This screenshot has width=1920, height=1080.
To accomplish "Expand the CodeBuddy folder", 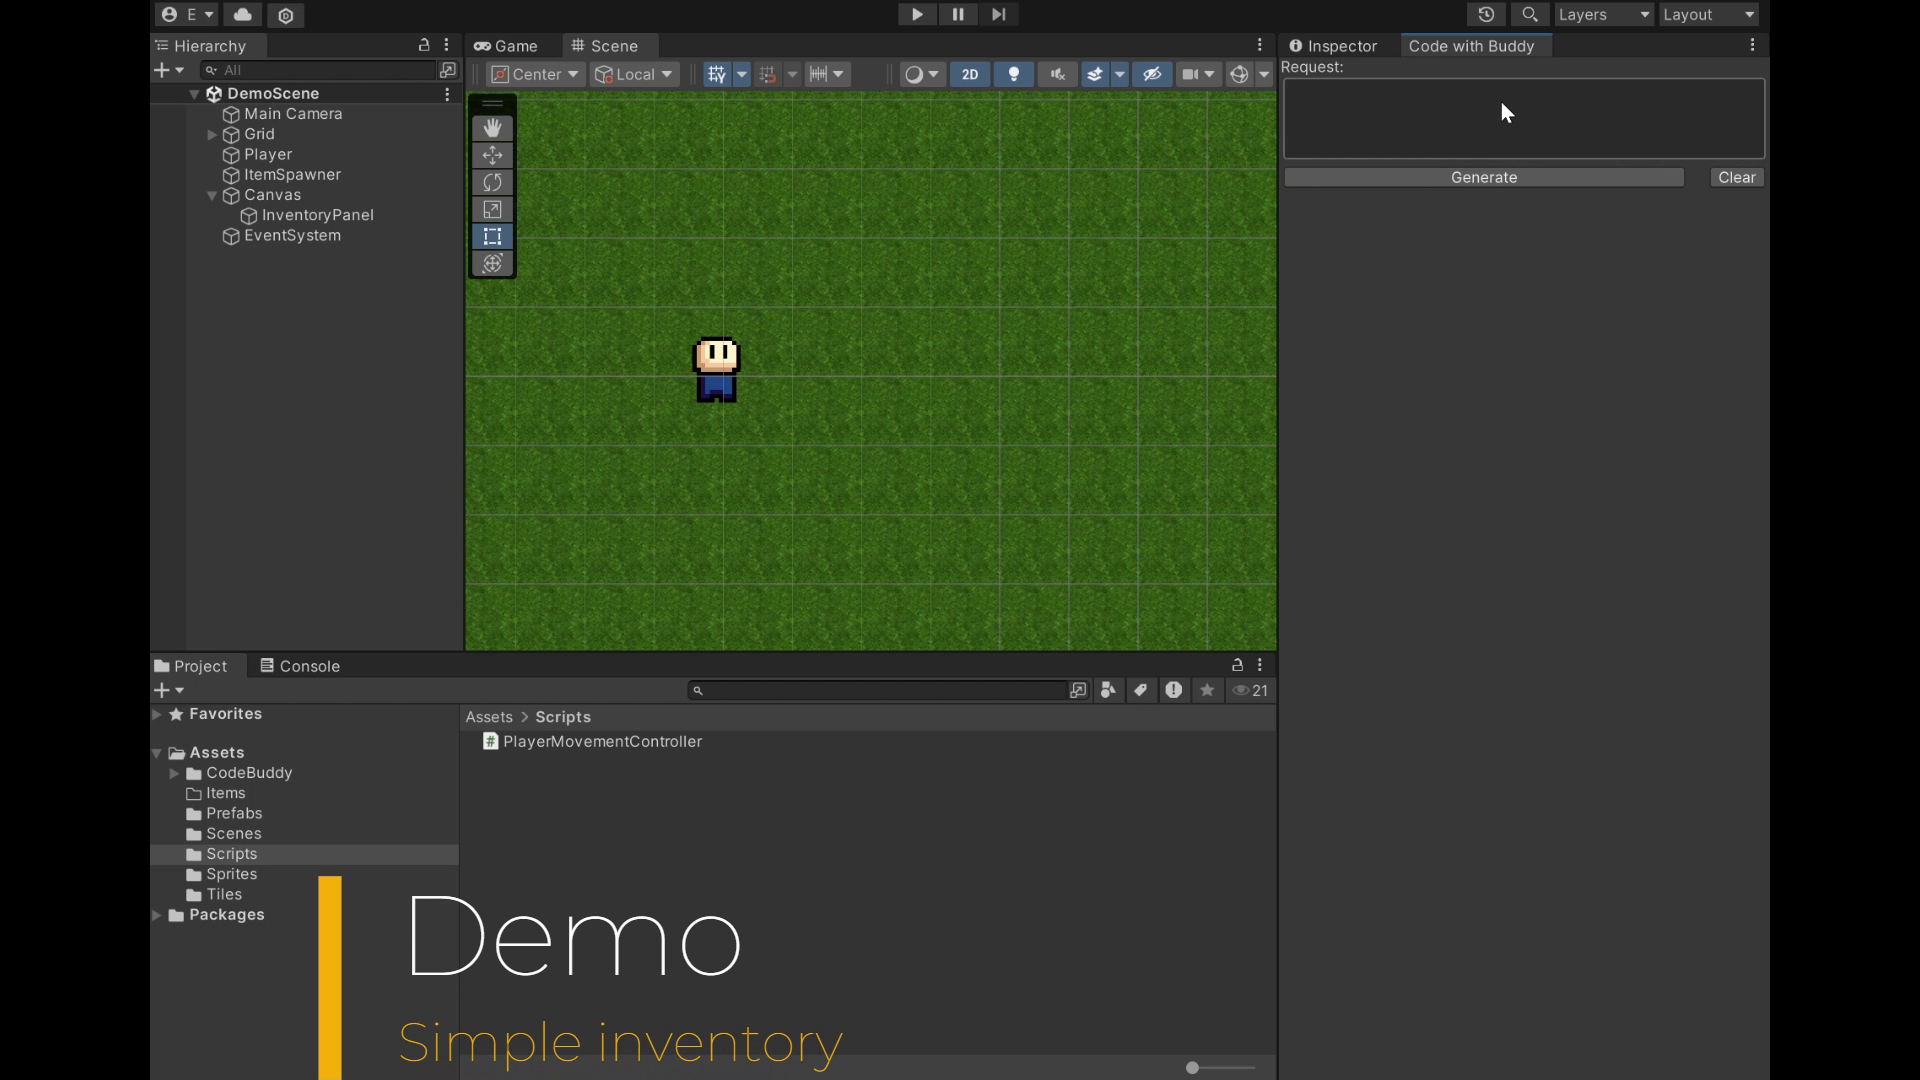I will click(174, 773).
